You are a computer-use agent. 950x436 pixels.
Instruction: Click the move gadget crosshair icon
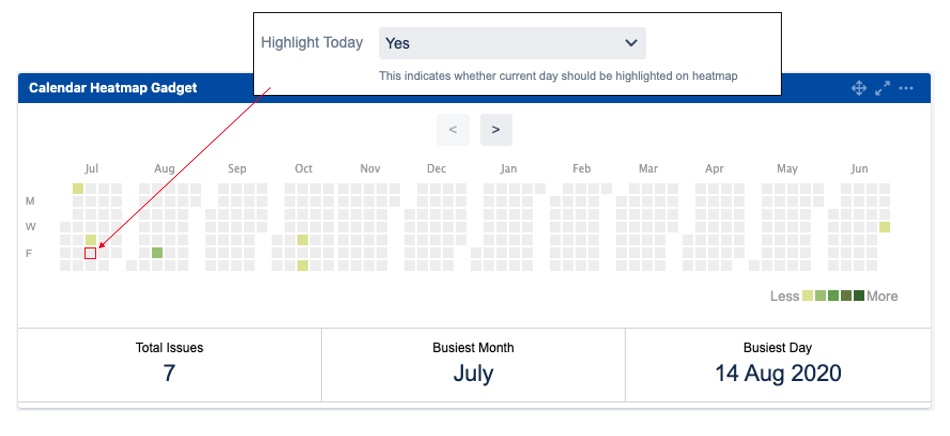(858, 88)
